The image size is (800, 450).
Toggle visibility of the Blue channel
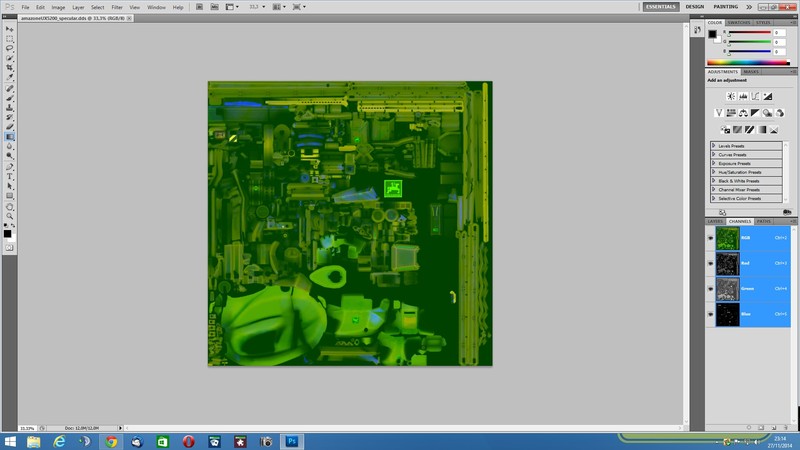pos(710,314)
